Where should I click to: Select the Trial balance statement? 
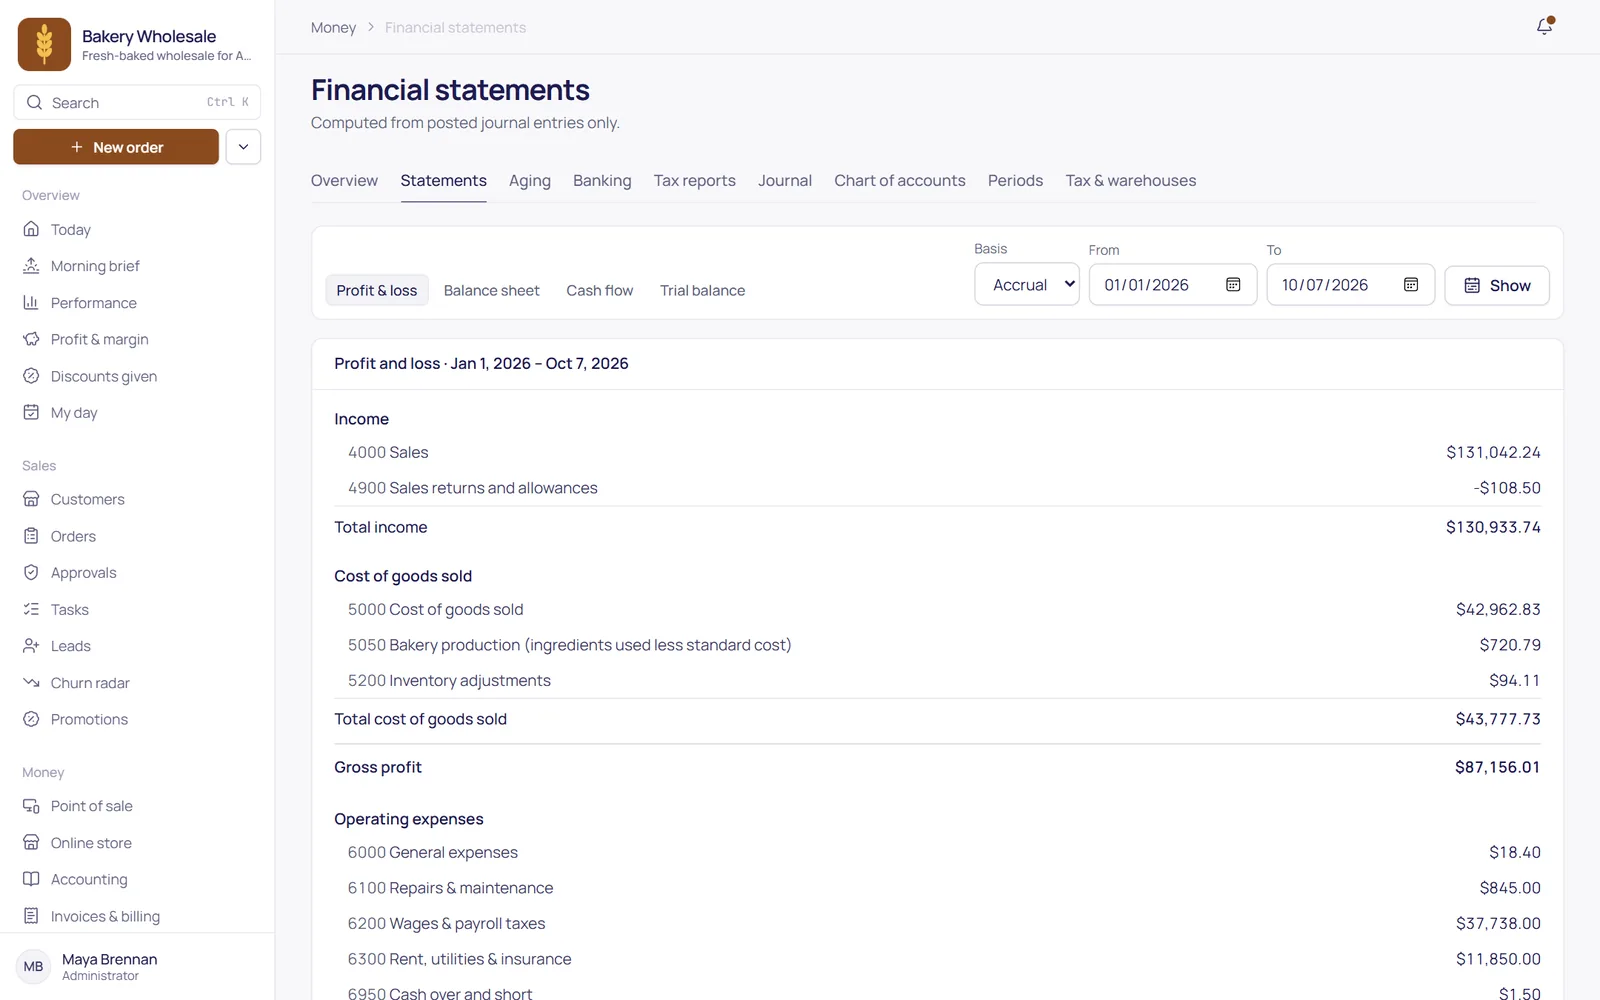[703, 290]
